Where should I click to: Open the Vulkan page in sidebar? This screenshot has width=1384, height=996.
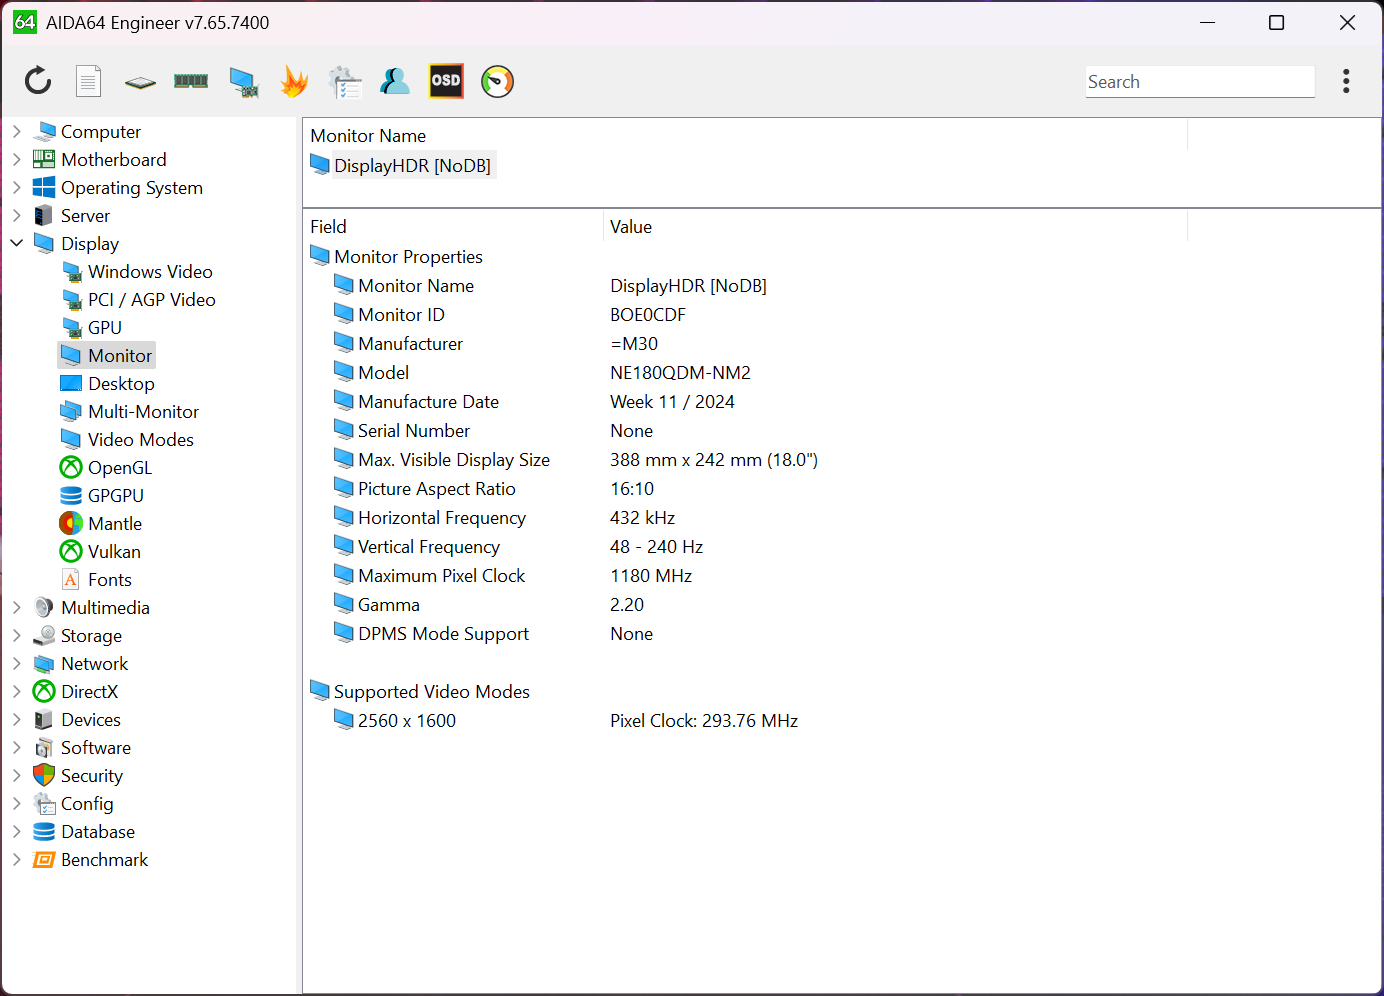click(114, 551)
